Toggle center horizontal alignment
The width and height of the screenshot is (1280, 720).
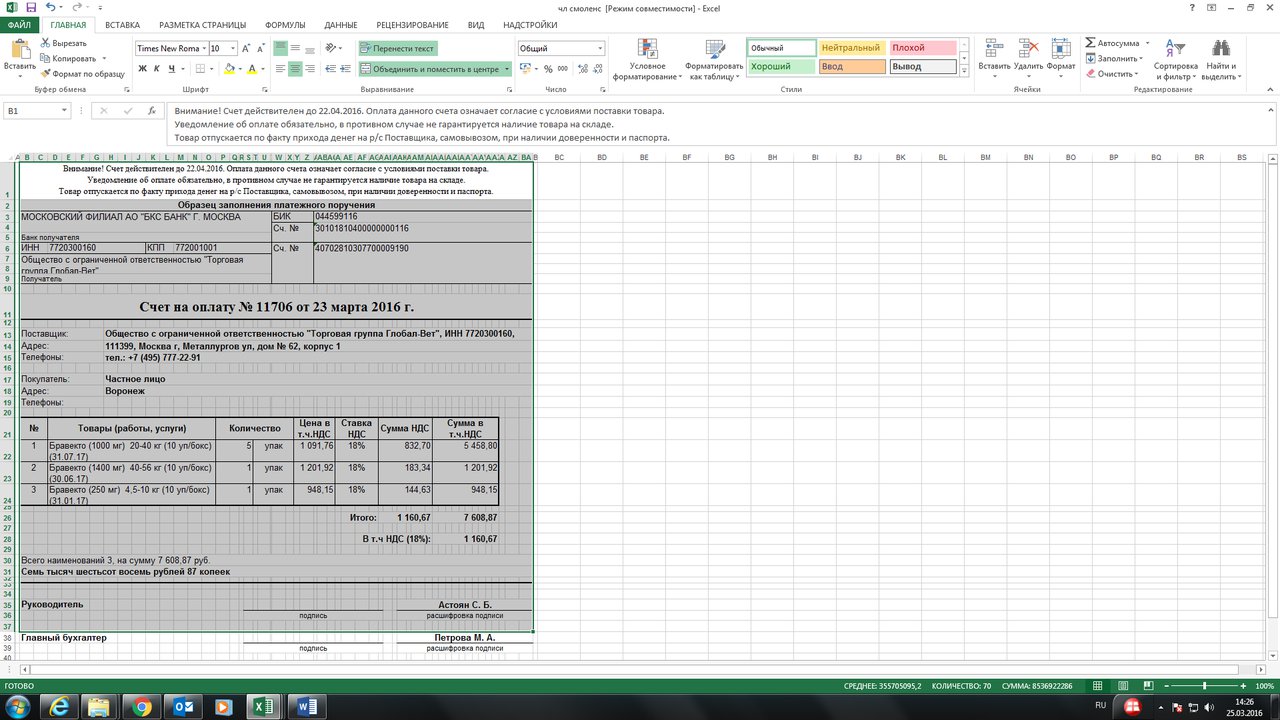point(295,69)
